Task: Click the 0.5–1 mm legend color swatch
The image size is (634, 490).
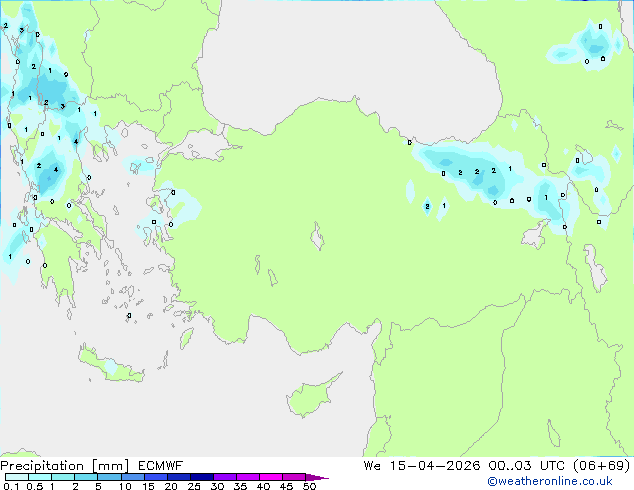Action: 40,477
